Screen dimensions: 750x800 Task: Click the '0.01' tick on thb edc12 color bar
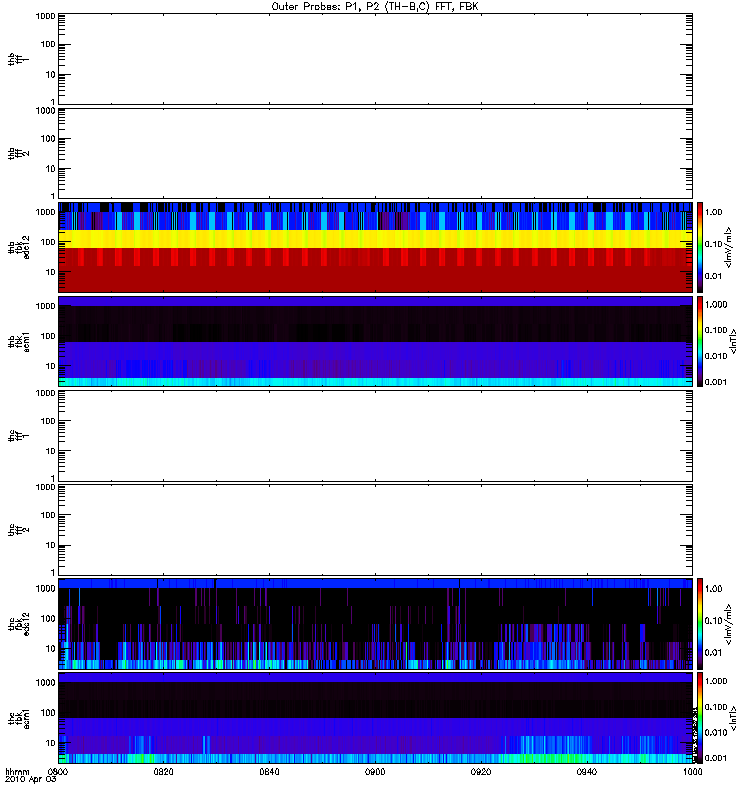pyautogui.click(x=713, y=276)
